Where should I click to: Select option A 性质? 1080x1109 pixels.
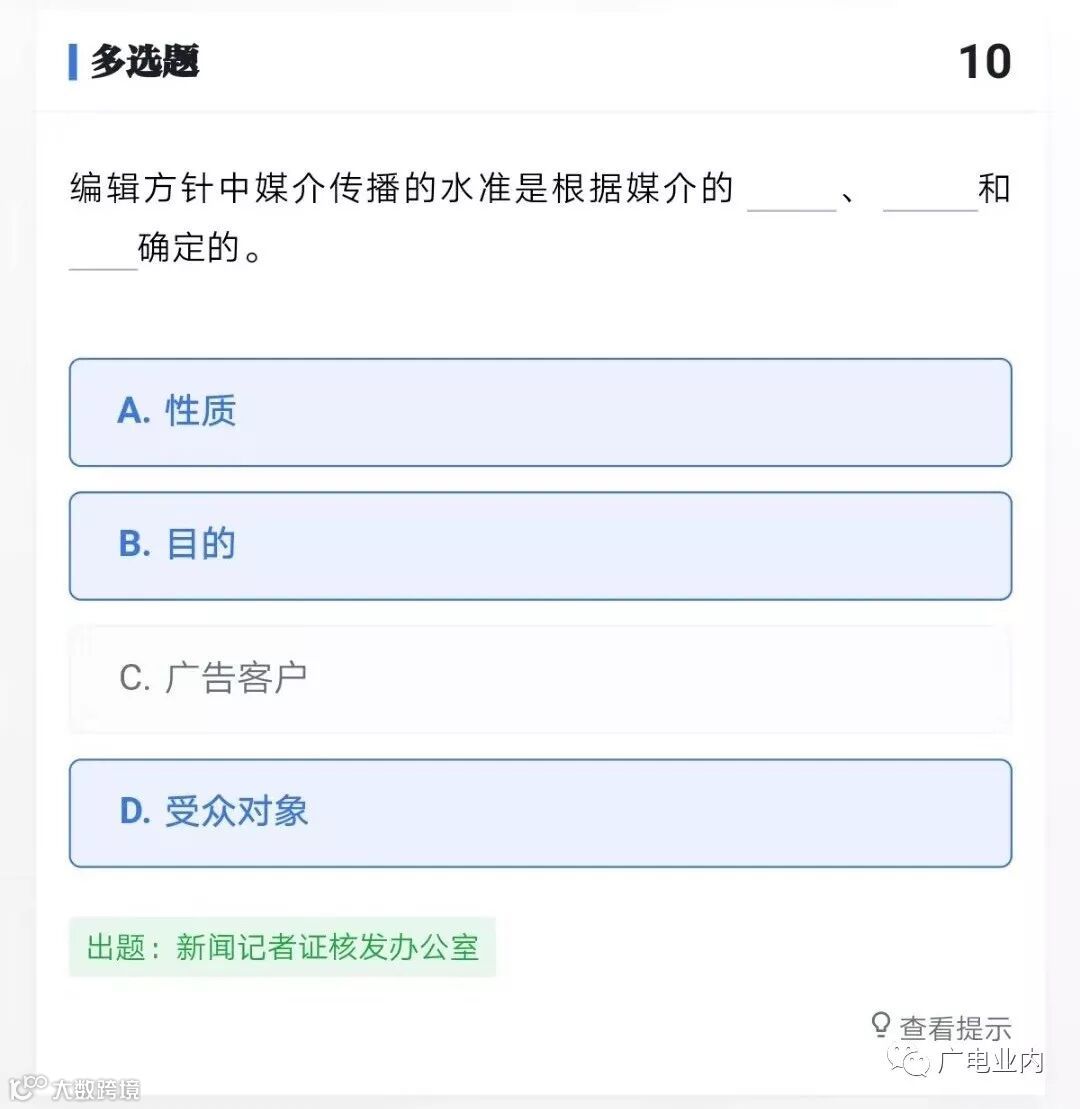point(540,412)
